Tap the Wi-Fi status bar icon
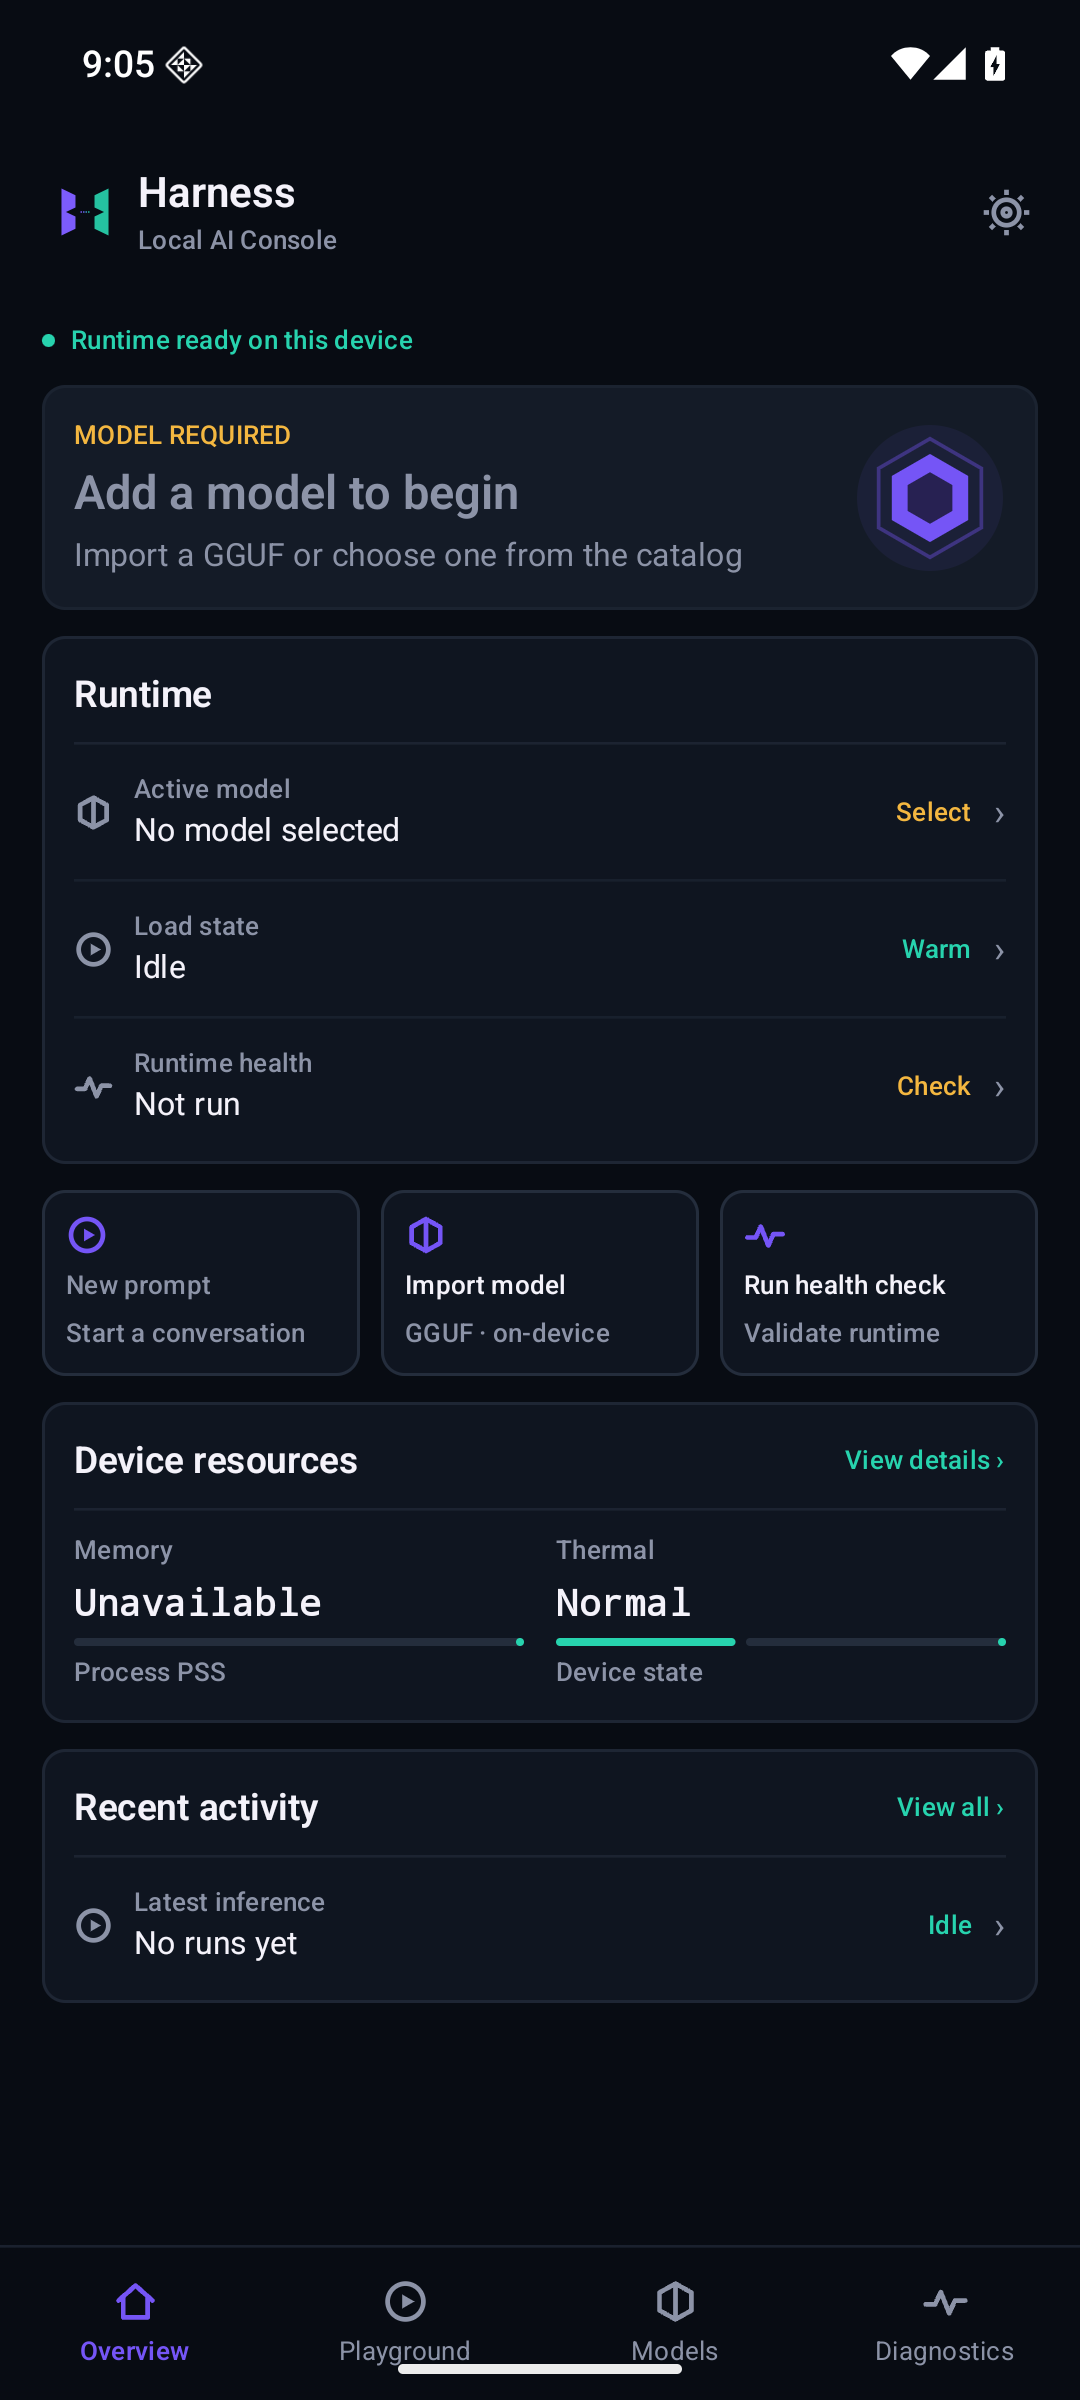Viewport: 1080px width, 2400px height. (x=910, y=64)
